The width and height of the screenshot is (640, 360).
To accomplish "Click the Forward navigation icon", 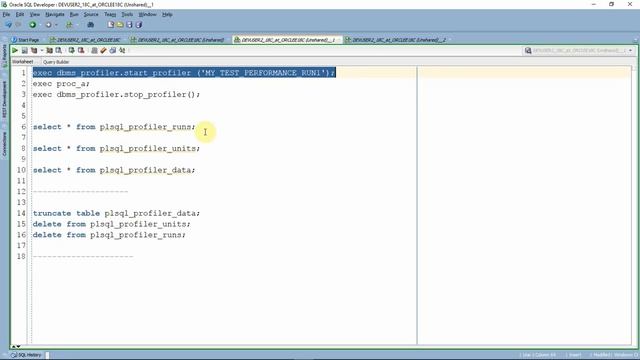I will [x=48, y=25].
